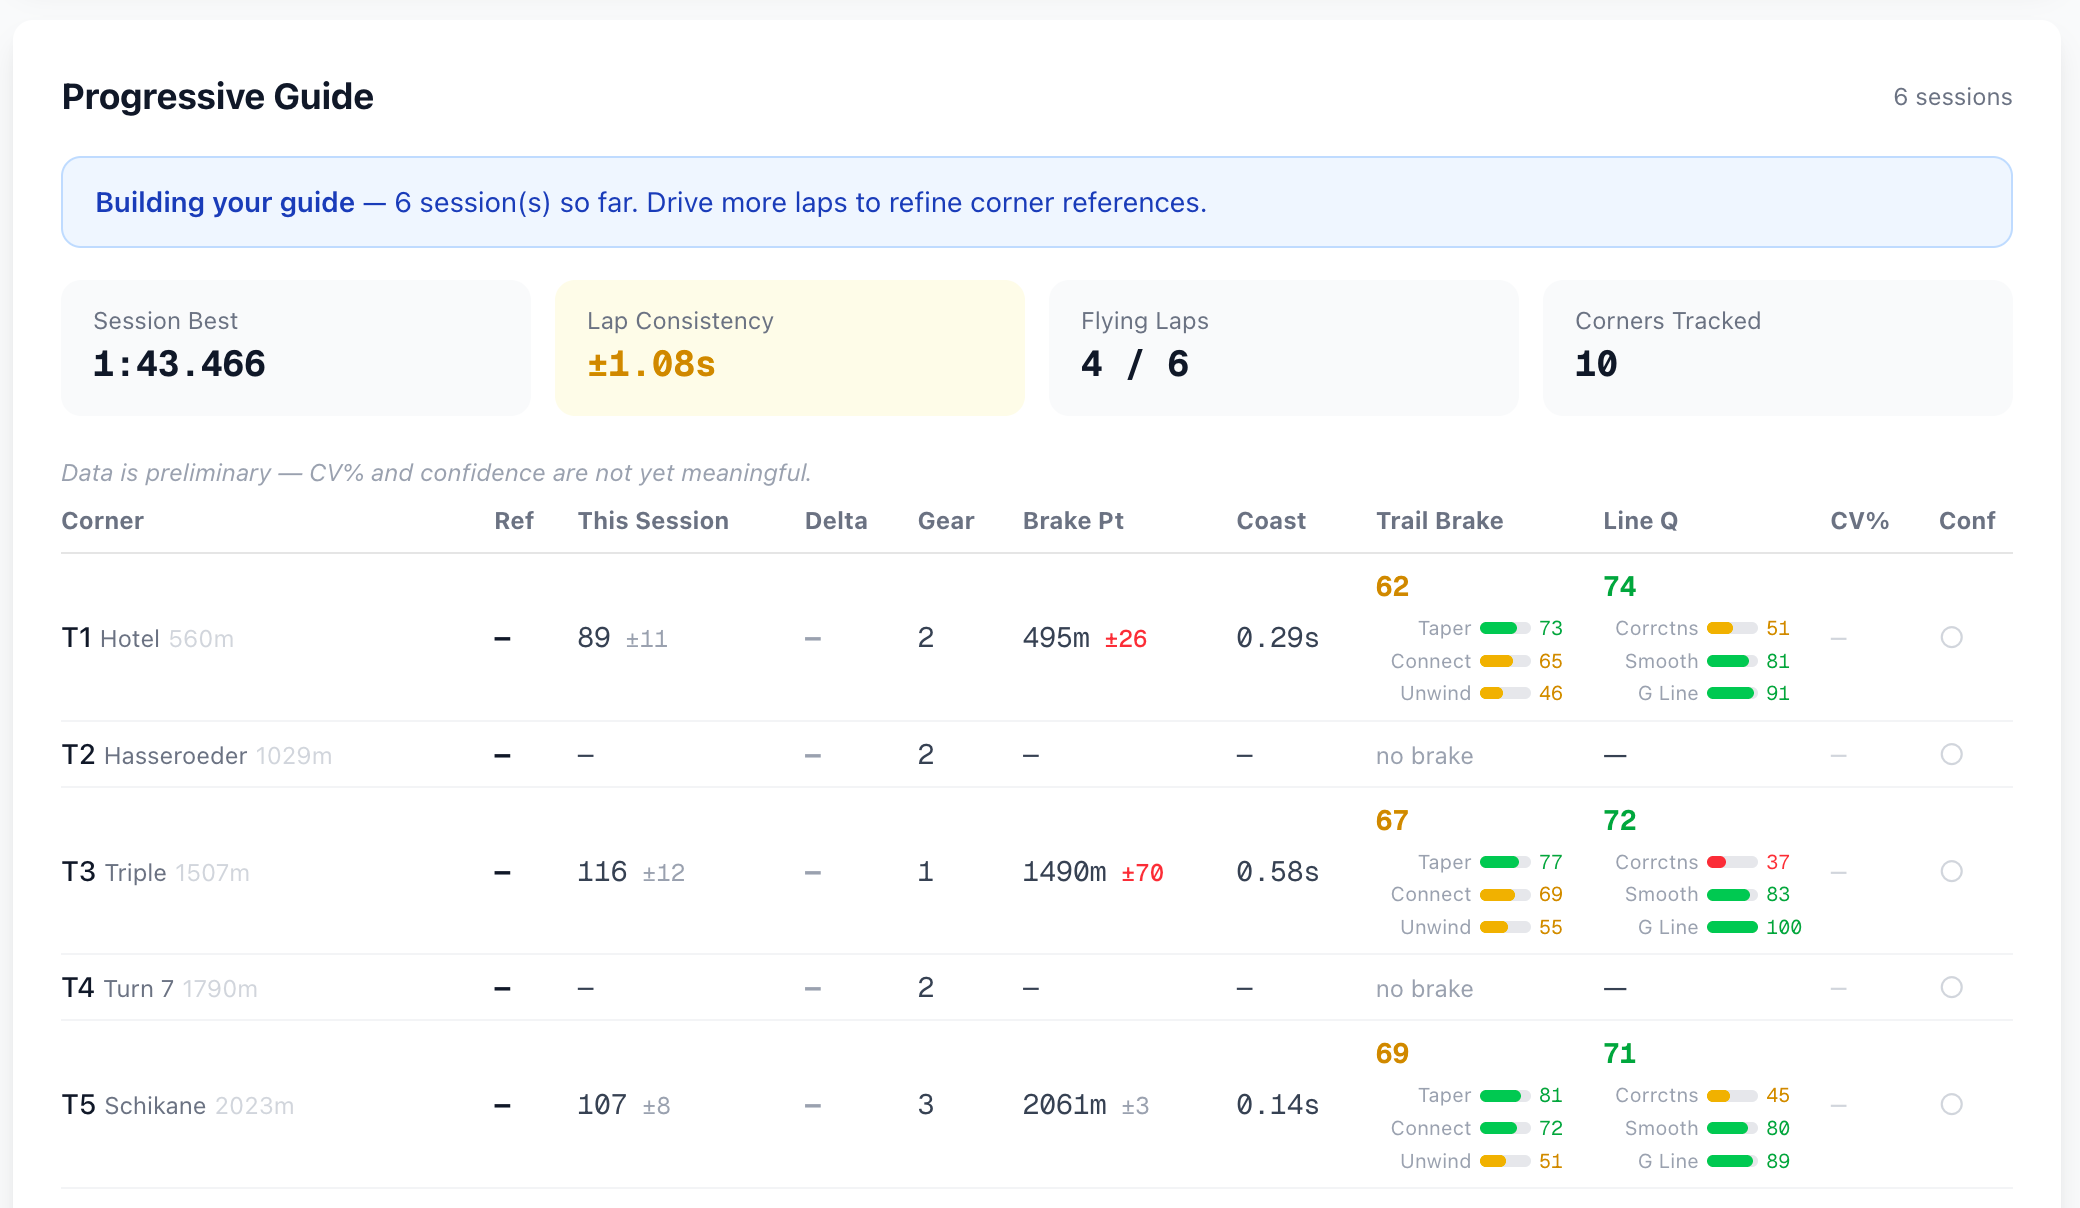Screen dimensions: 2080x1208
Task: Sort by the Line Q column header
Action: [1640, 521]
